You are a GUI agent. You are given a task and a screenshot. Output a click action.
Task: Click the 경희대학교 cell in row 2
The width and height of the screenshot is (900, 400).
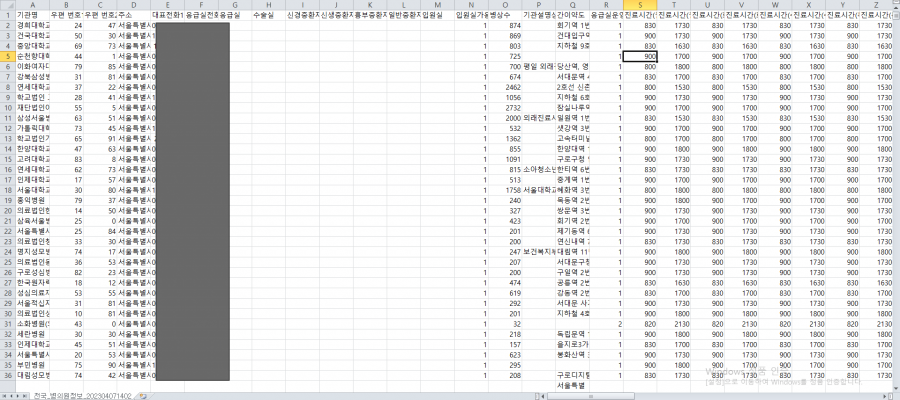click(x=33, y=25)
